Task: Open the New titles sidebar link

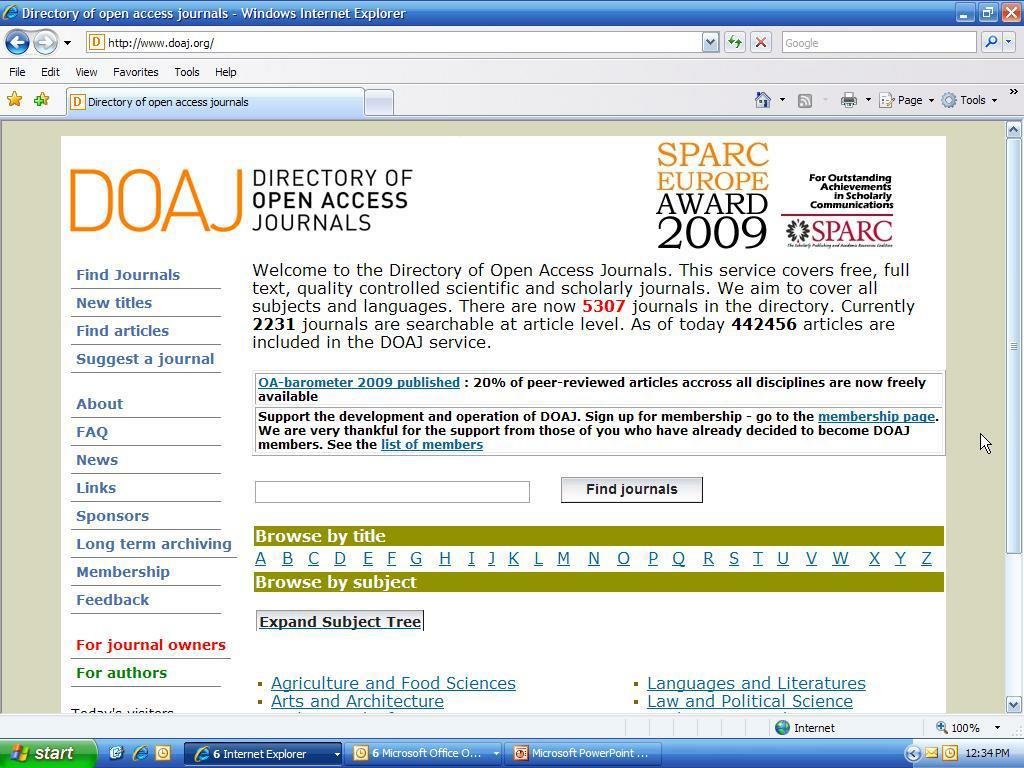Action: click(x=114, y=303)
